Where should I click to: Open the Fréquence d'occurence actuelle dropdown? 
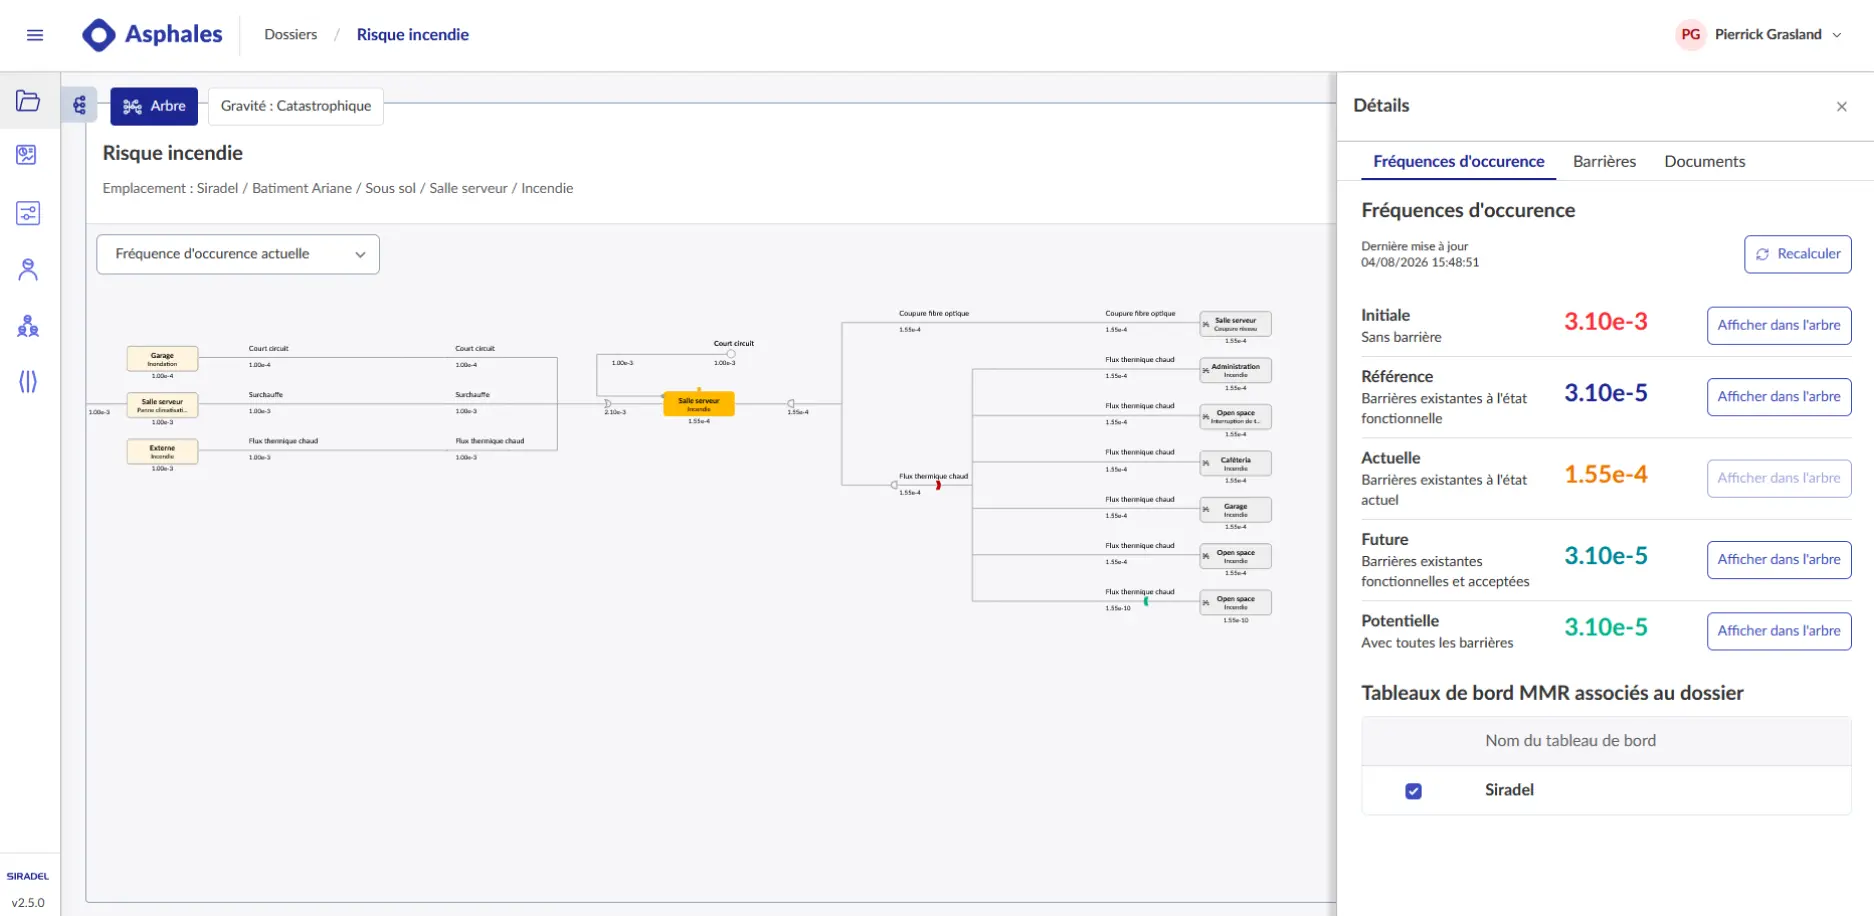pos(238,254)
